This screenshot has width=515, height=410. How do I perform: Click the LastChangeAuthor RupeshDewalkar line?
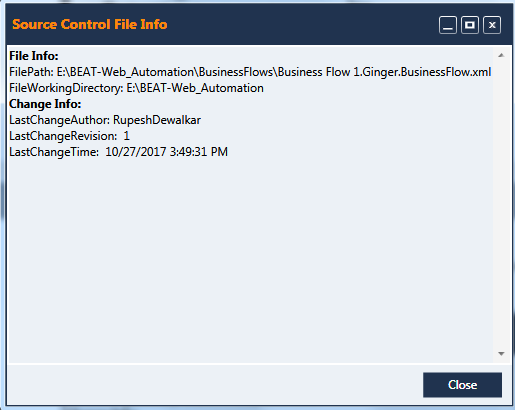pos(105,120)
